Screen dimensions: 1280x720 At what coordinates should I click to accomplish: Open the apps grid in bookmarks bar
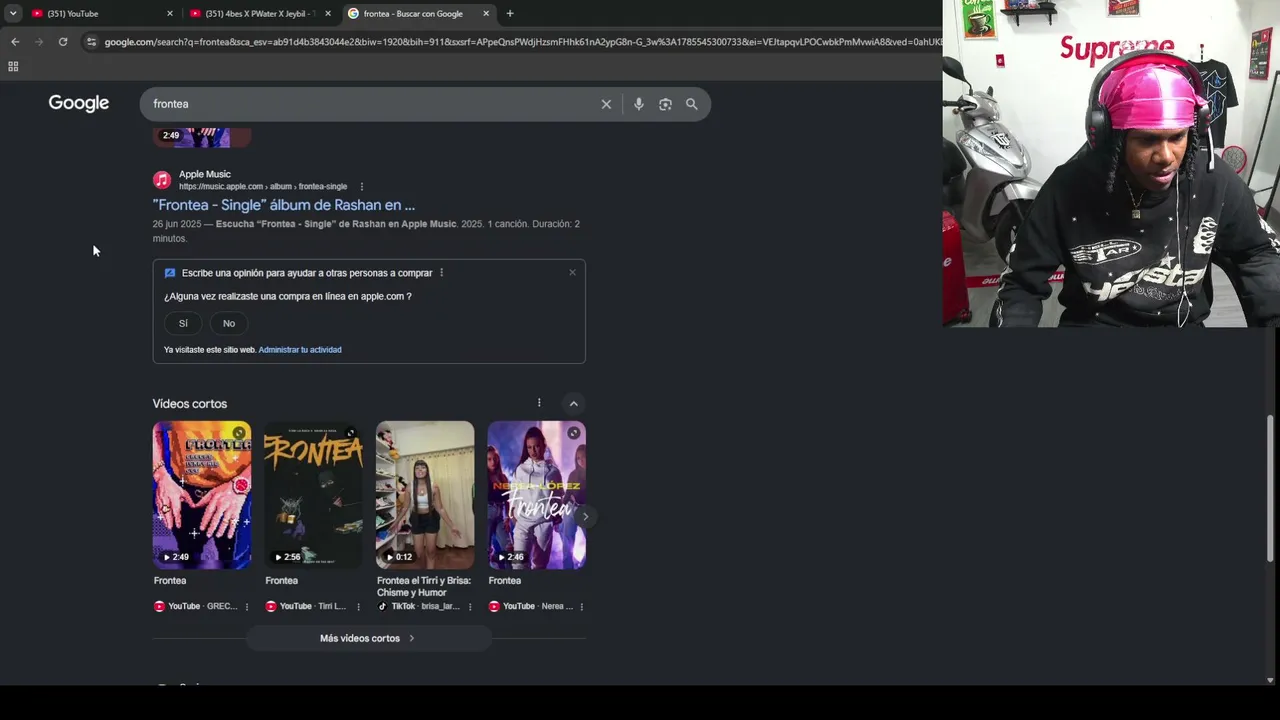coord(13,67)
